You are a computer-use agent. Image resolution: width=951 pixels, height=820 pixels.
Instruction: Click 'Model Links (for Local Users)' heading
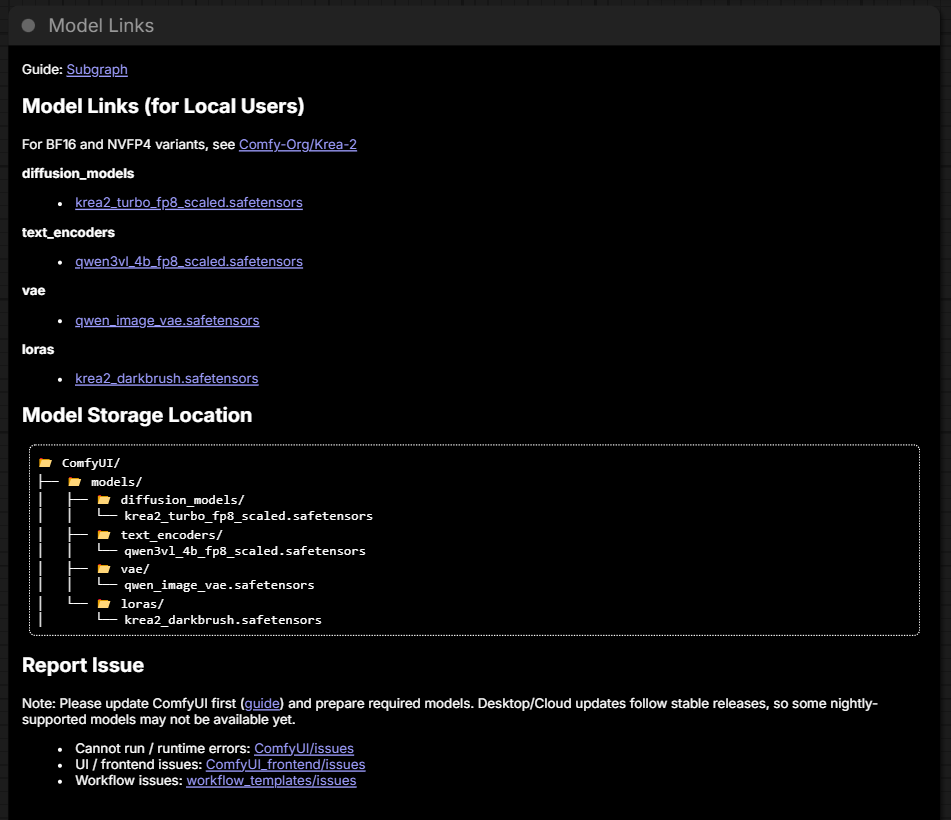163,106
